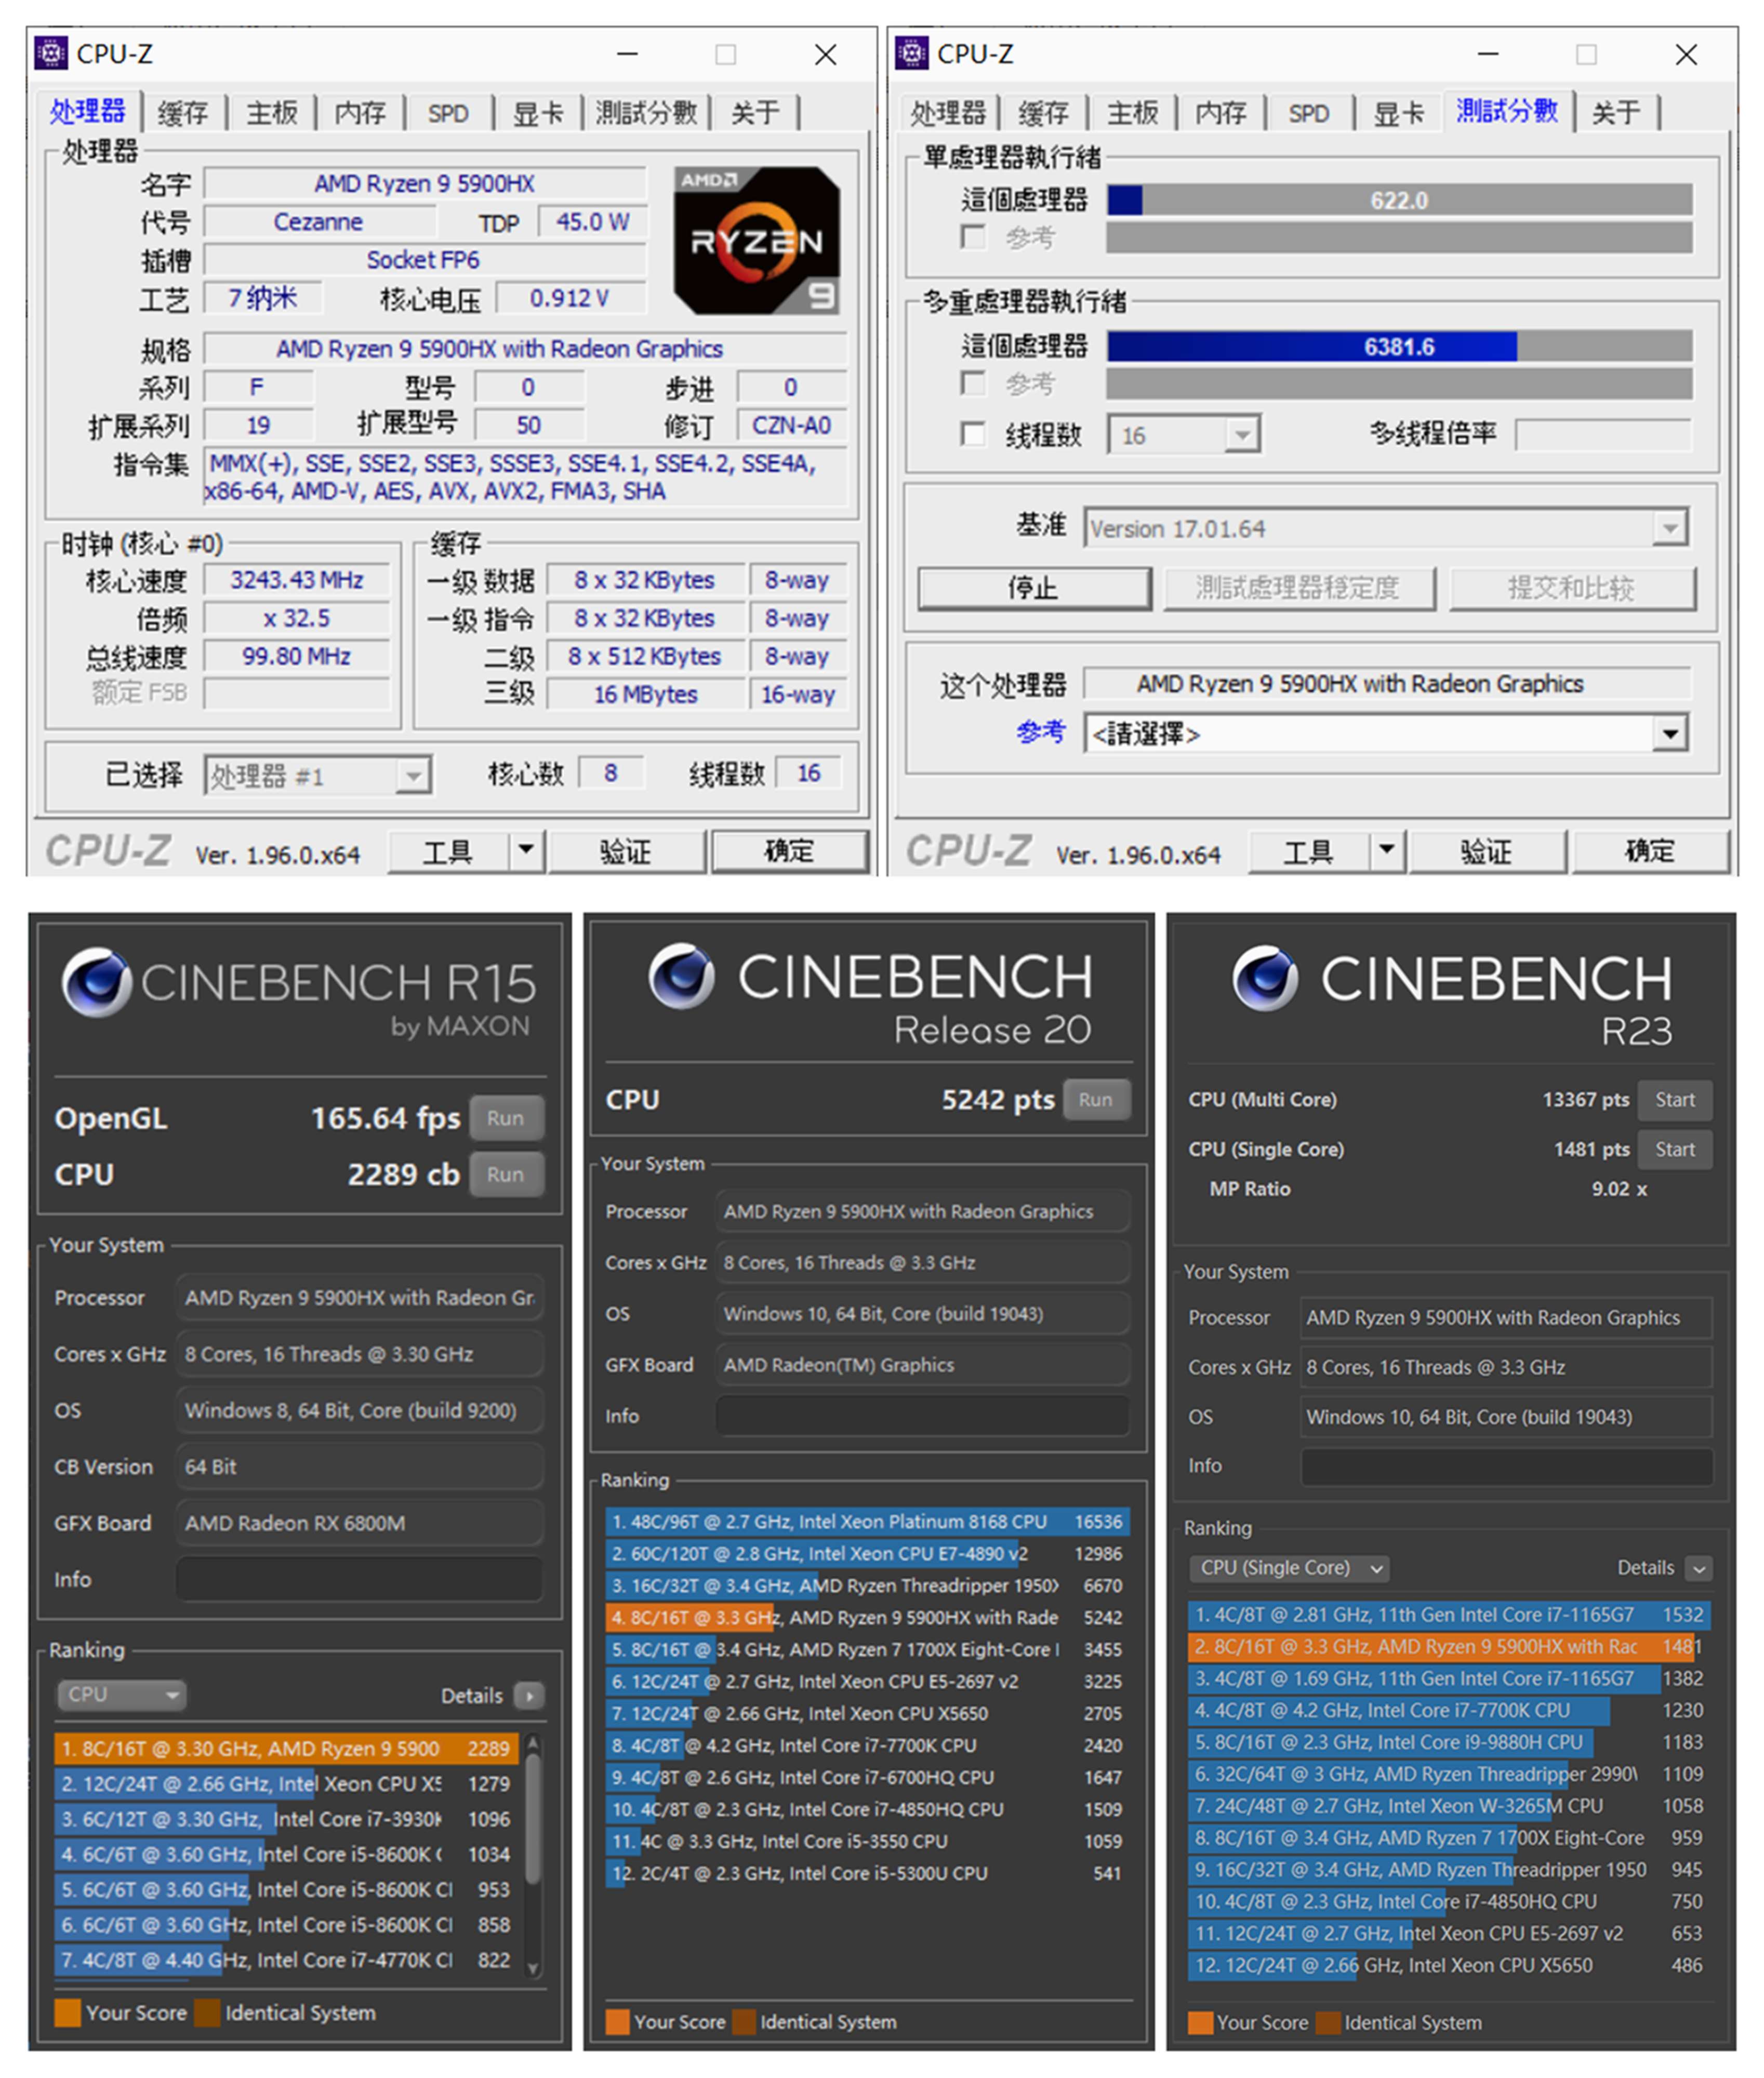The image size is (1764, 2078).
Task: Run the OpenGL test in Cinebench R15
Action: [506, 1118]
